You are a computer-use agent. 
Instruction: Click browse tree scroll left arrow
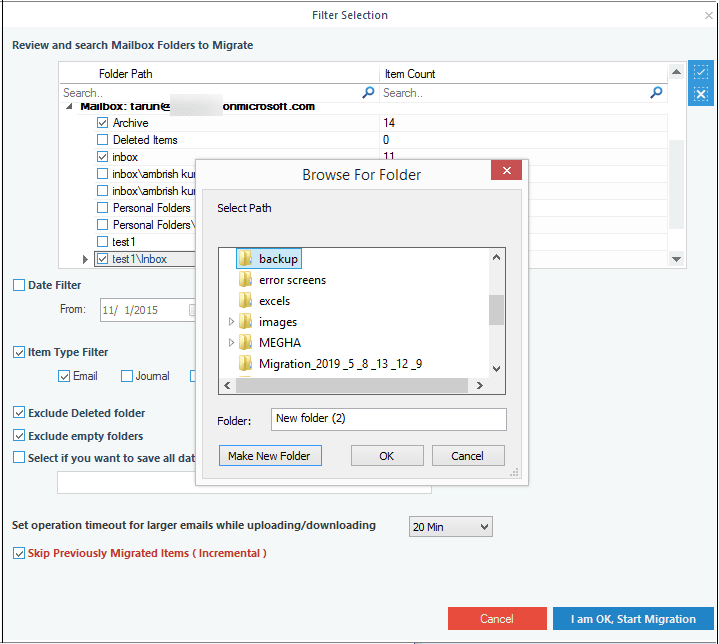point(227,385)
